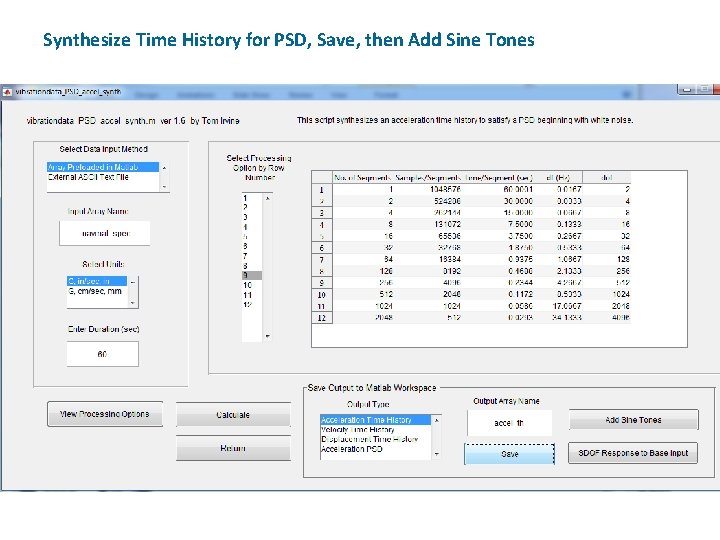Click 'df (Hz)' column header
This screenshot has height=540, width=720.
559,178
